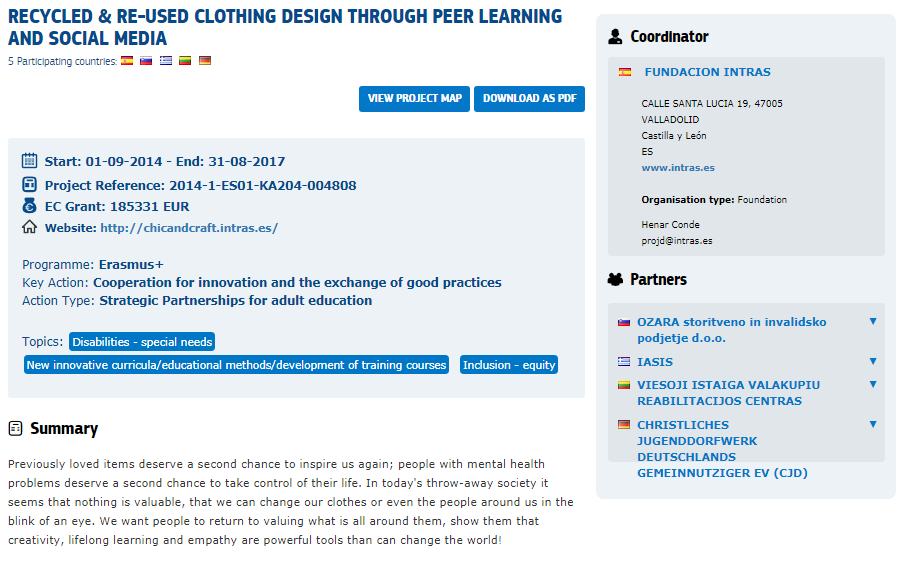The width and height of the screenshot is (907, 563).
Task: Select the Disabilities - special needs topic tag
Action: pyautogui.click(x=142, y=342)
